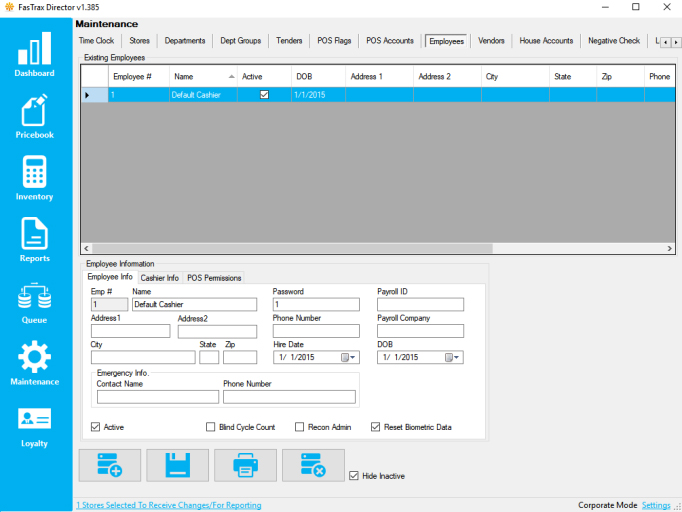Click the emergency Phone Number field

(x=289, y=397)
